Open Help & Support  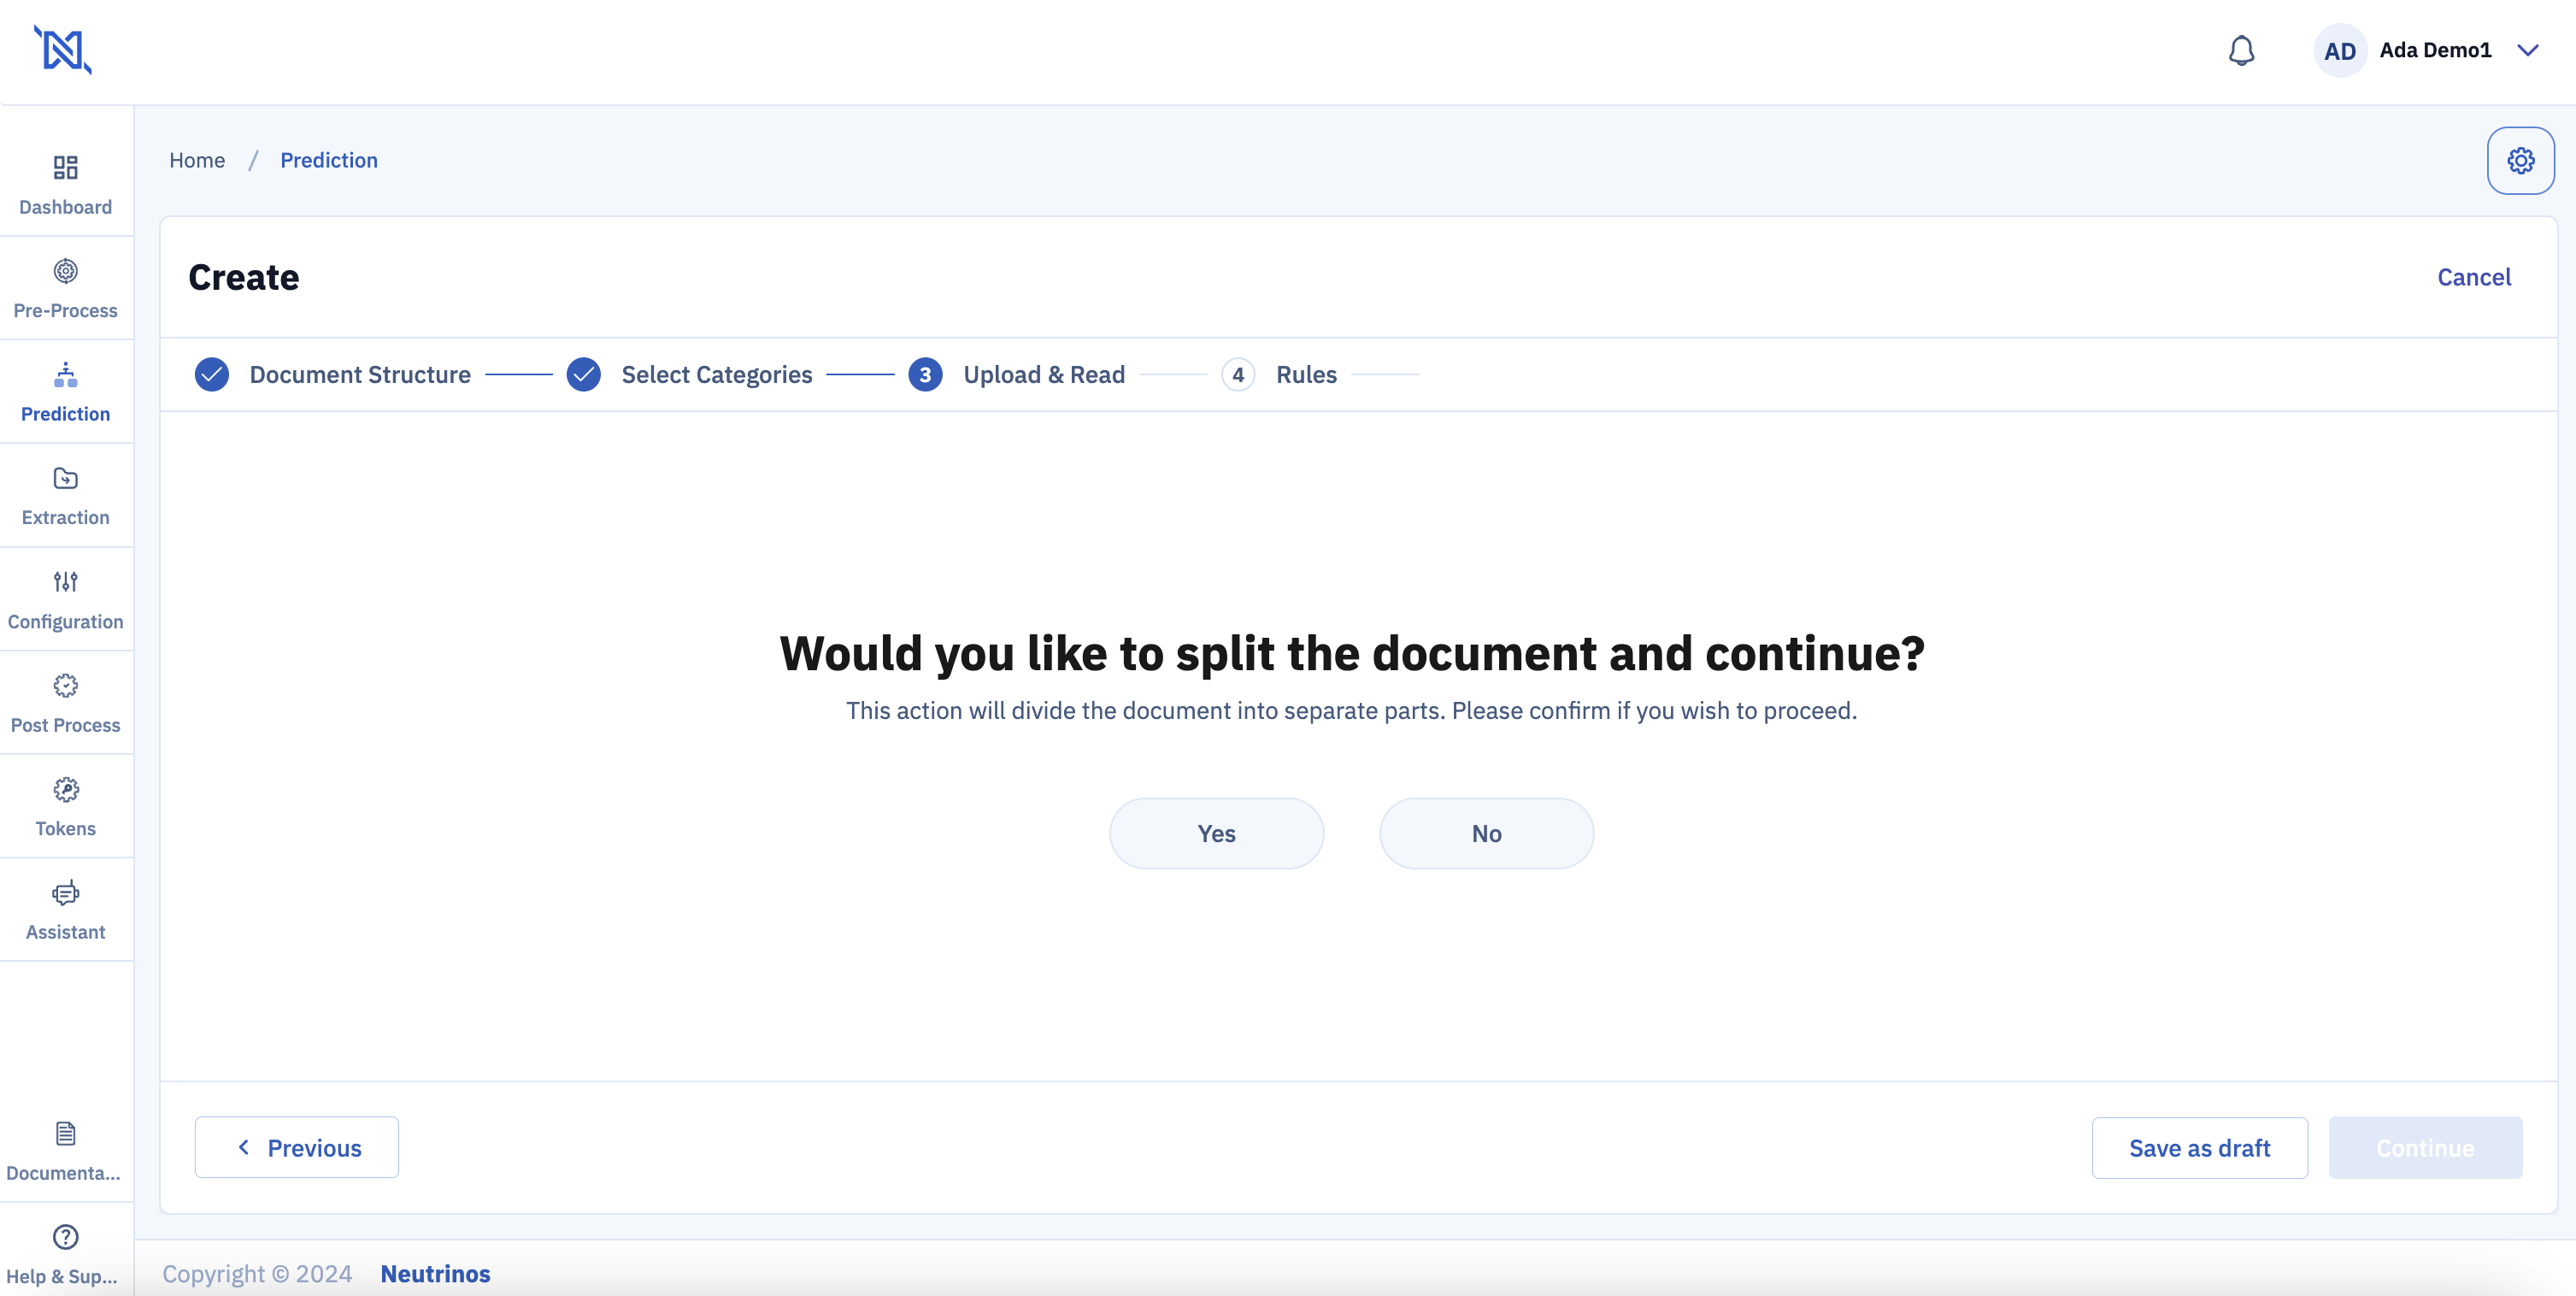(66, 1254)
